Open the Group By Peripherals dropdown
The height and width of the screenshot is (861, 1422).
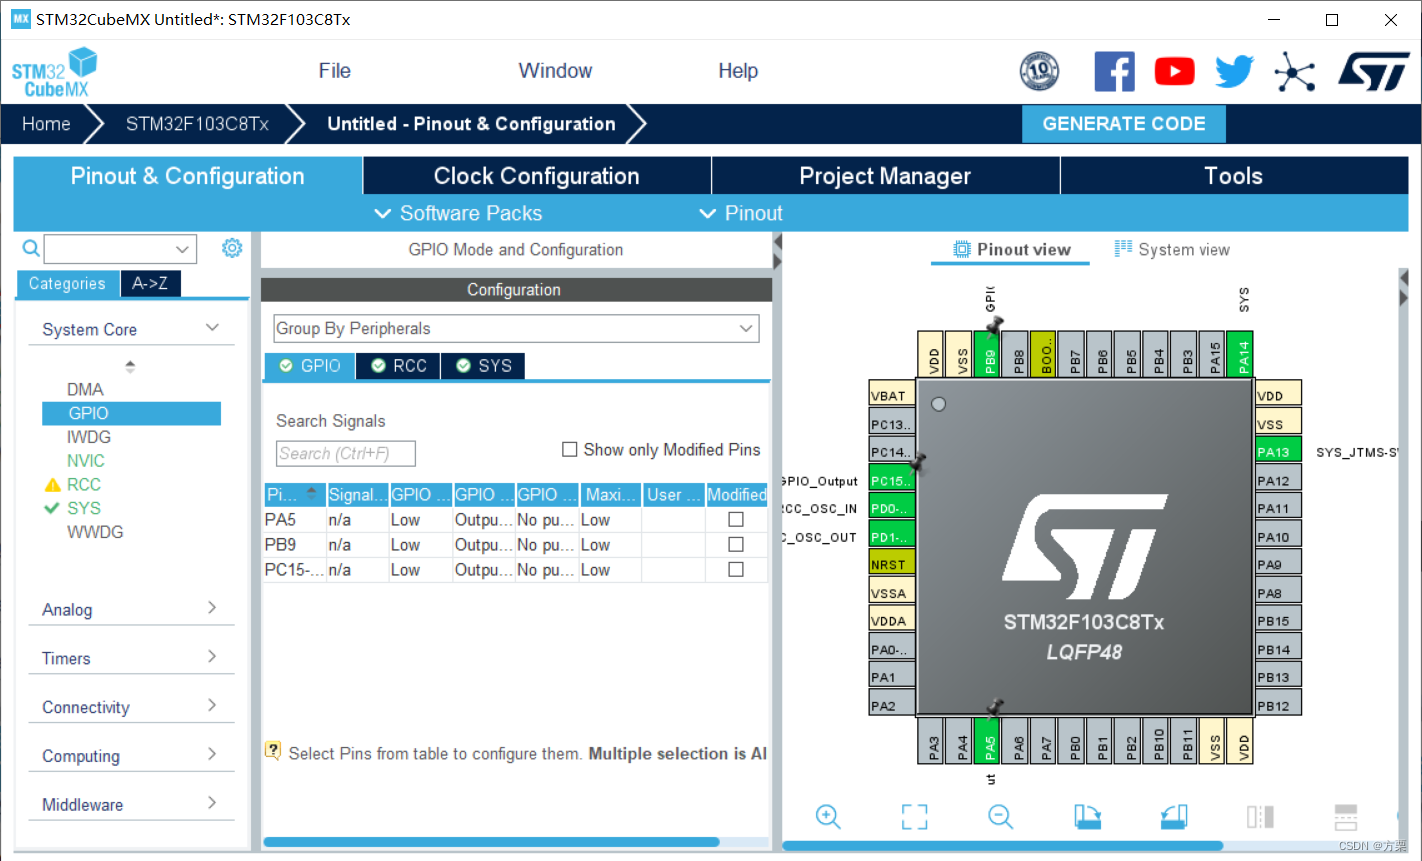tap(516, 328)
